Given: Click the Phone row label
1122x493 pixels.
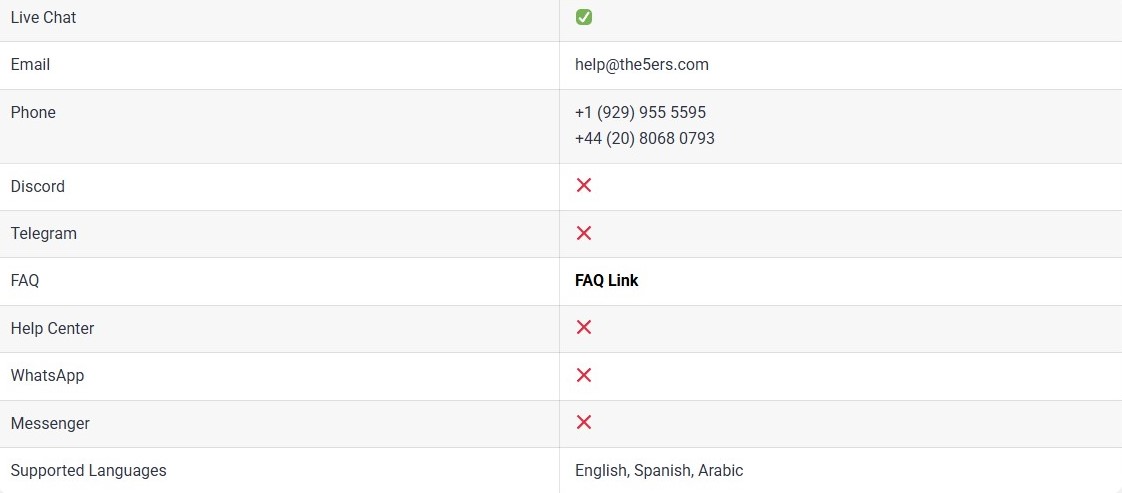Looking at the screenshot, I should [x=33, y=112].
